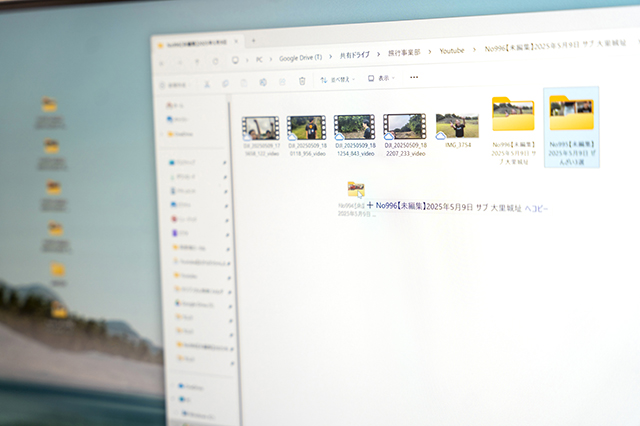Click the IMG_3754 file name label
This screenshot has height=426, width=640.
[x=458, y=145]
